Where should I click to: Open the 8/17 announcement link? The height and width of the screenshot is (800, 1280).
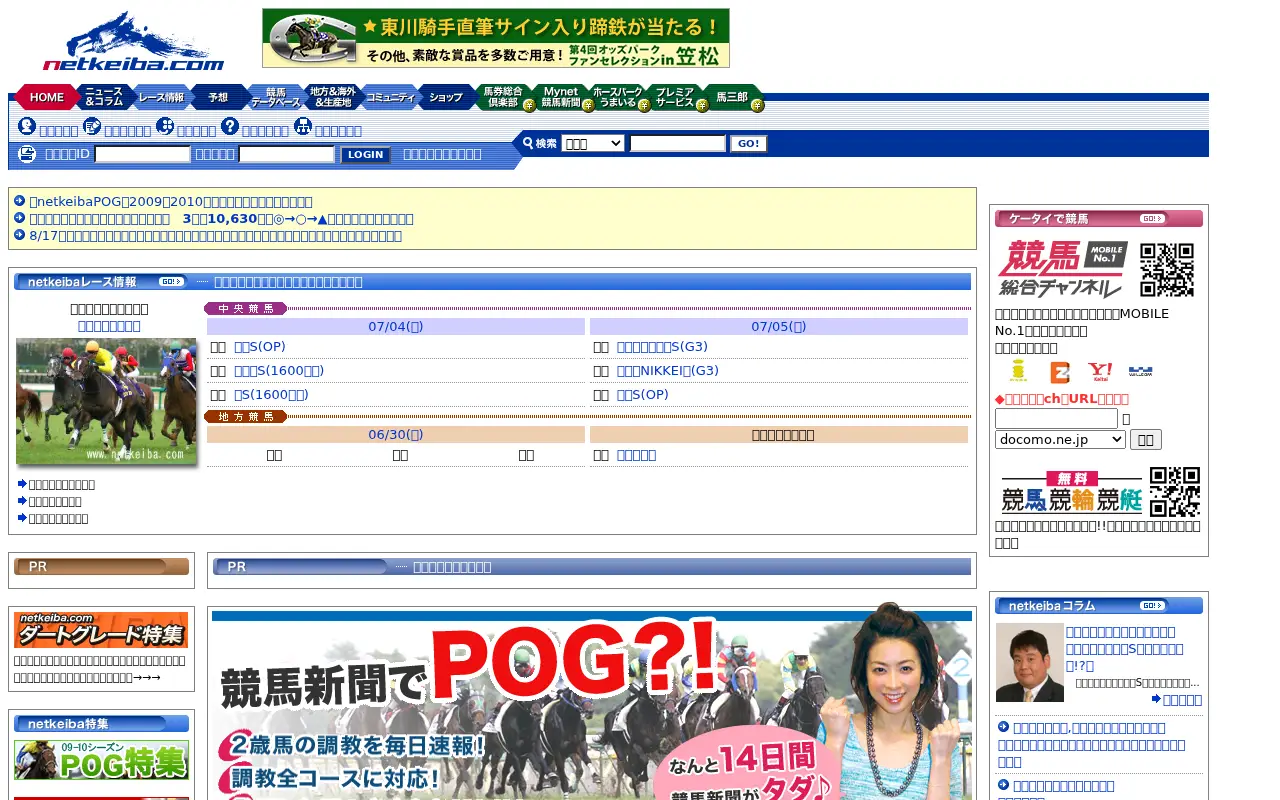(215, 236)
